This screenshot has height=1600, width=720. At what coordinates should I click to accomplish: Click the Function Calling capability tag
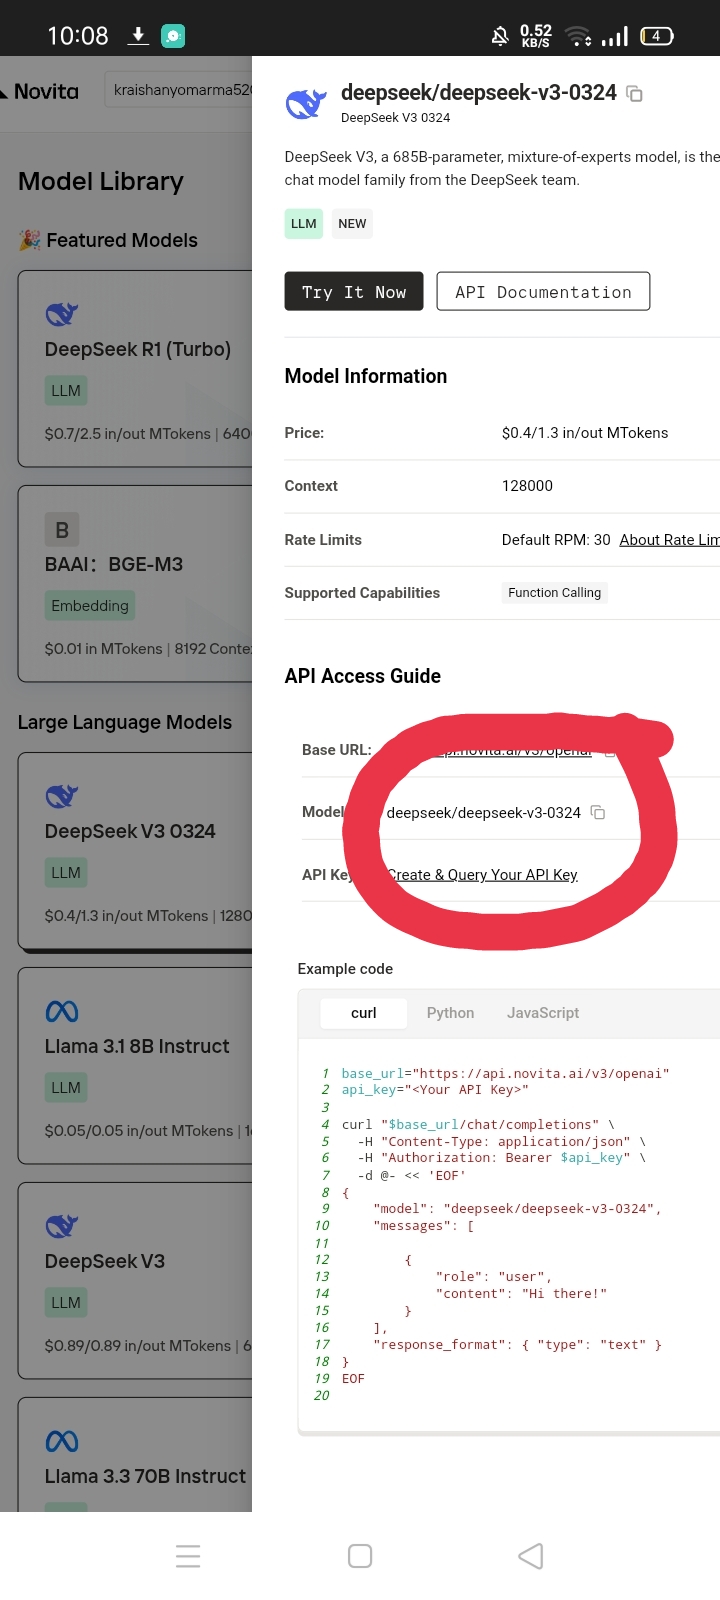pyautogui.click(x=554, y=593)
